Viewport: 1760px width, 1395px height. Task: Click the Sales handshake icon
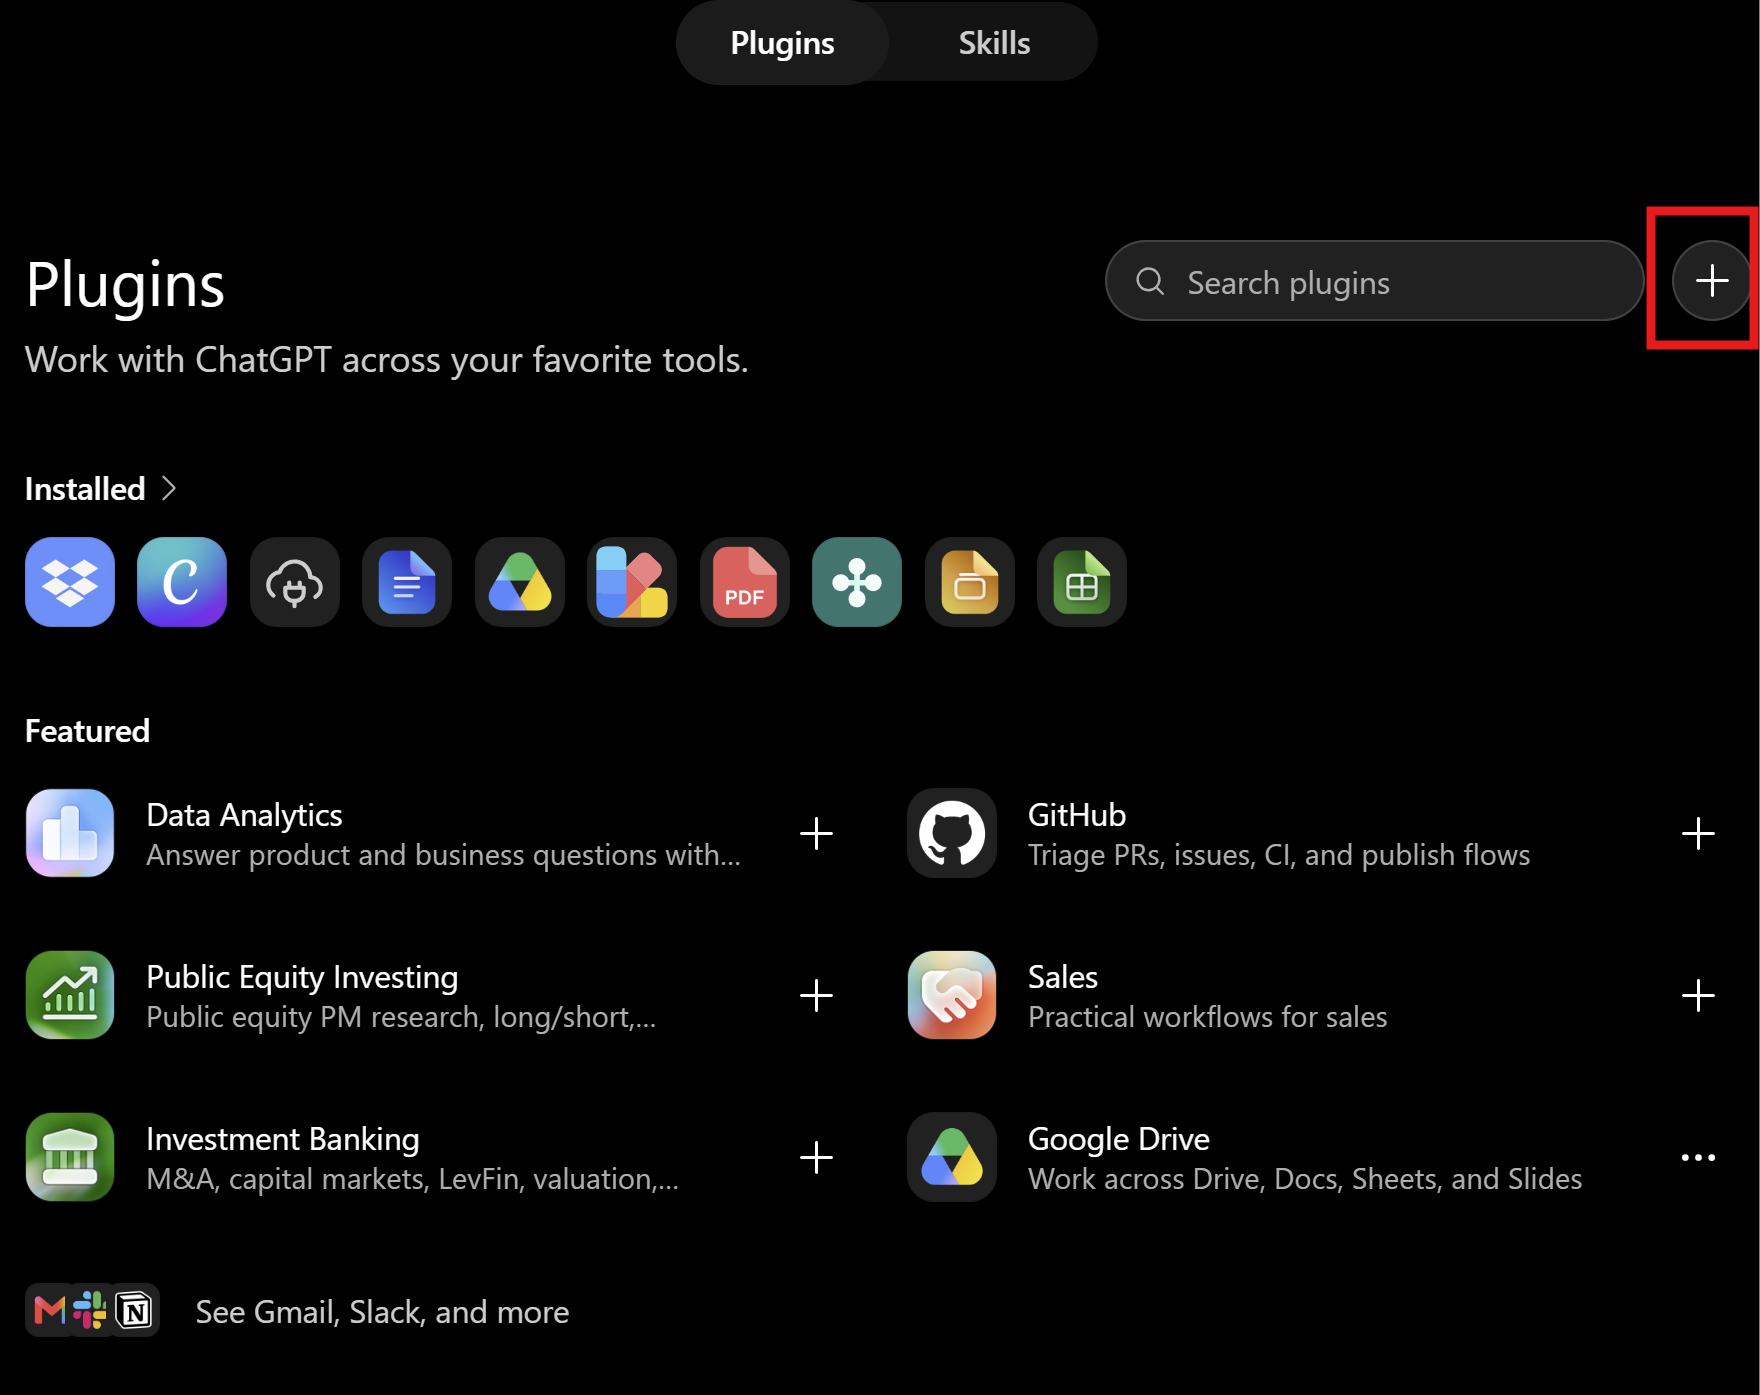coord(952,995)
